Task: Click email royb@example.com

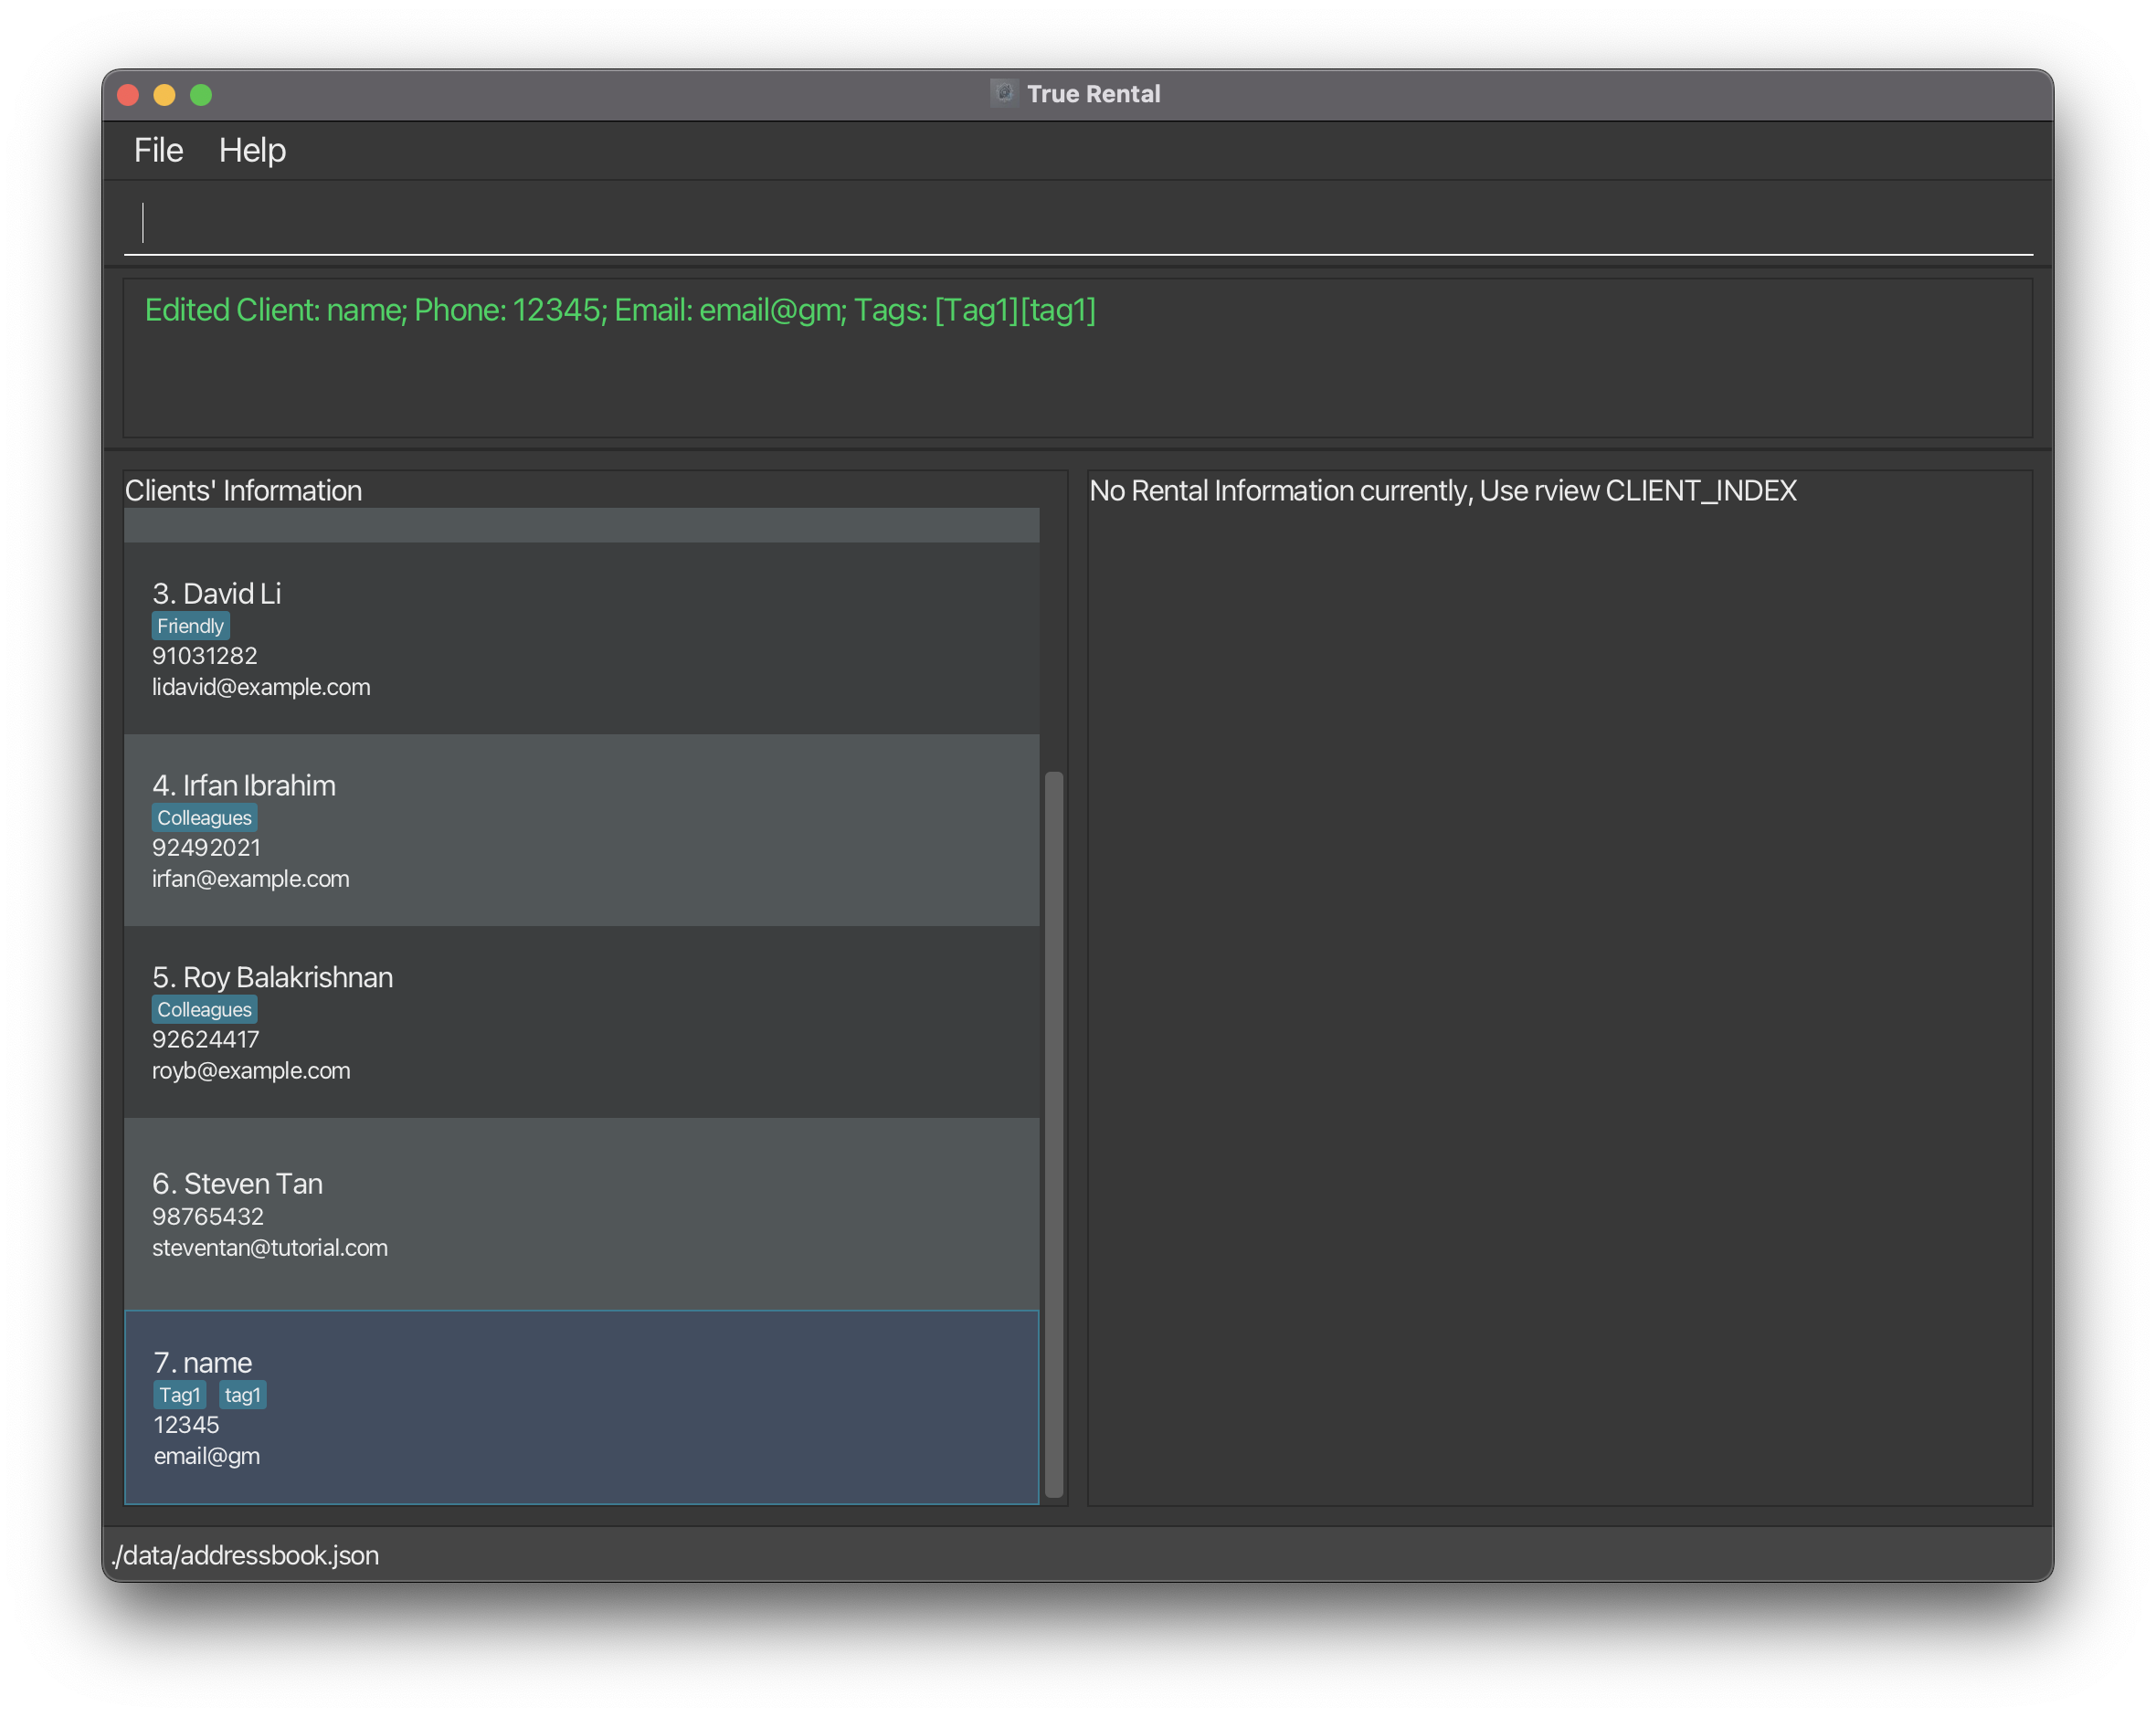Action: pos(251,1071)
